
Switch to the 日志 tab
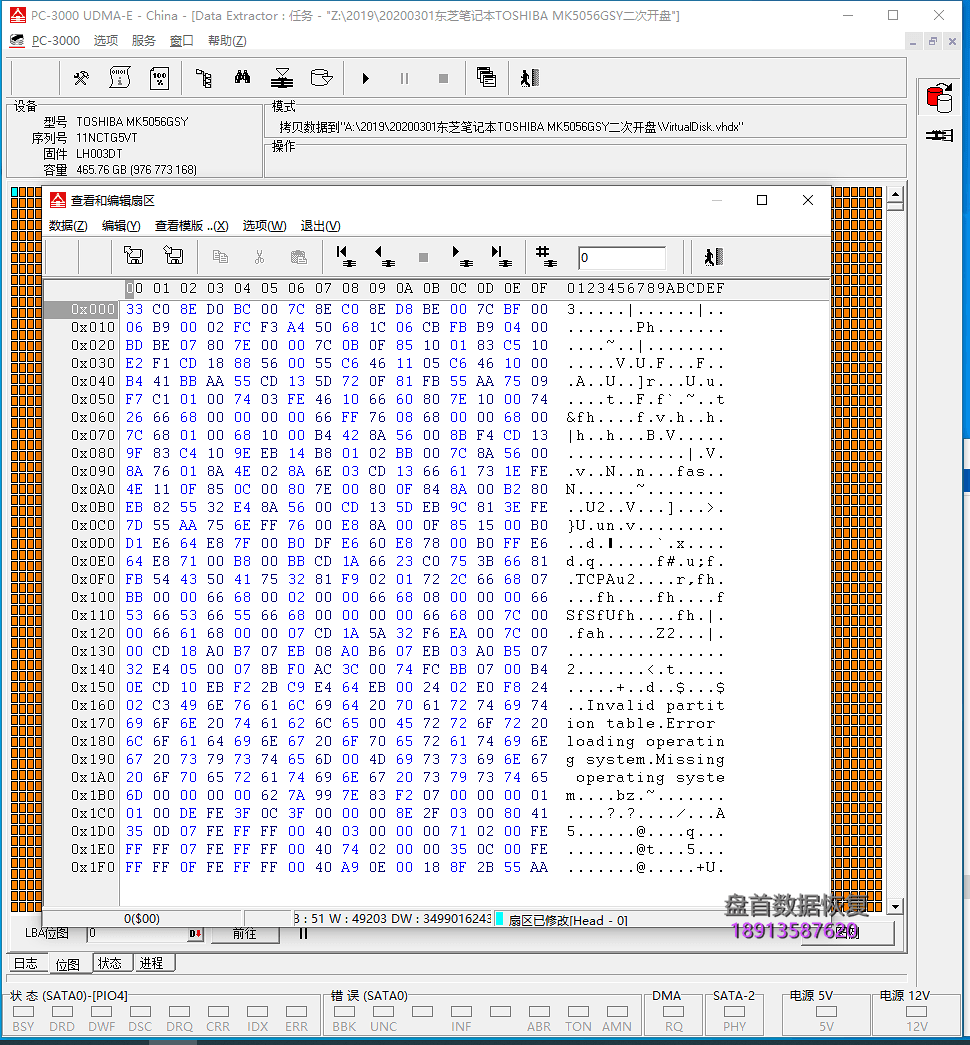click(26, 963)
